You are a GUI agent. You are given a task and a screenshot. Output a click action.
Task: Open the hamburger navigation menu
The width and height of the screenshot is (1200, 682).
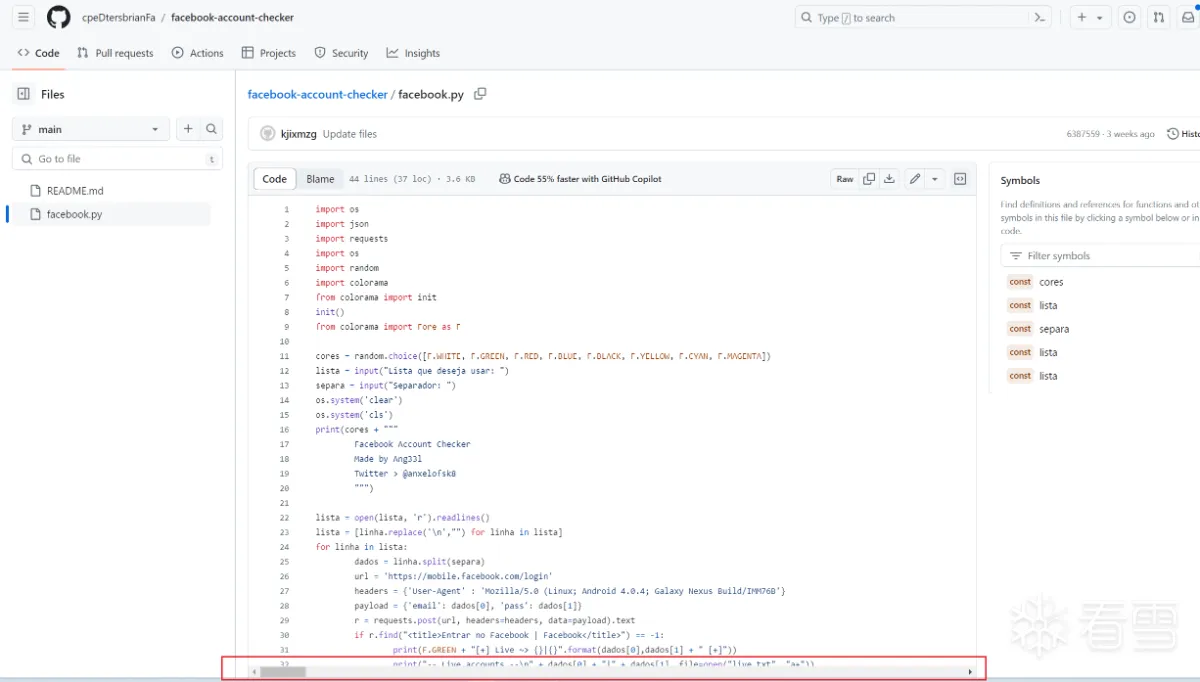click(x=24, y=17)
